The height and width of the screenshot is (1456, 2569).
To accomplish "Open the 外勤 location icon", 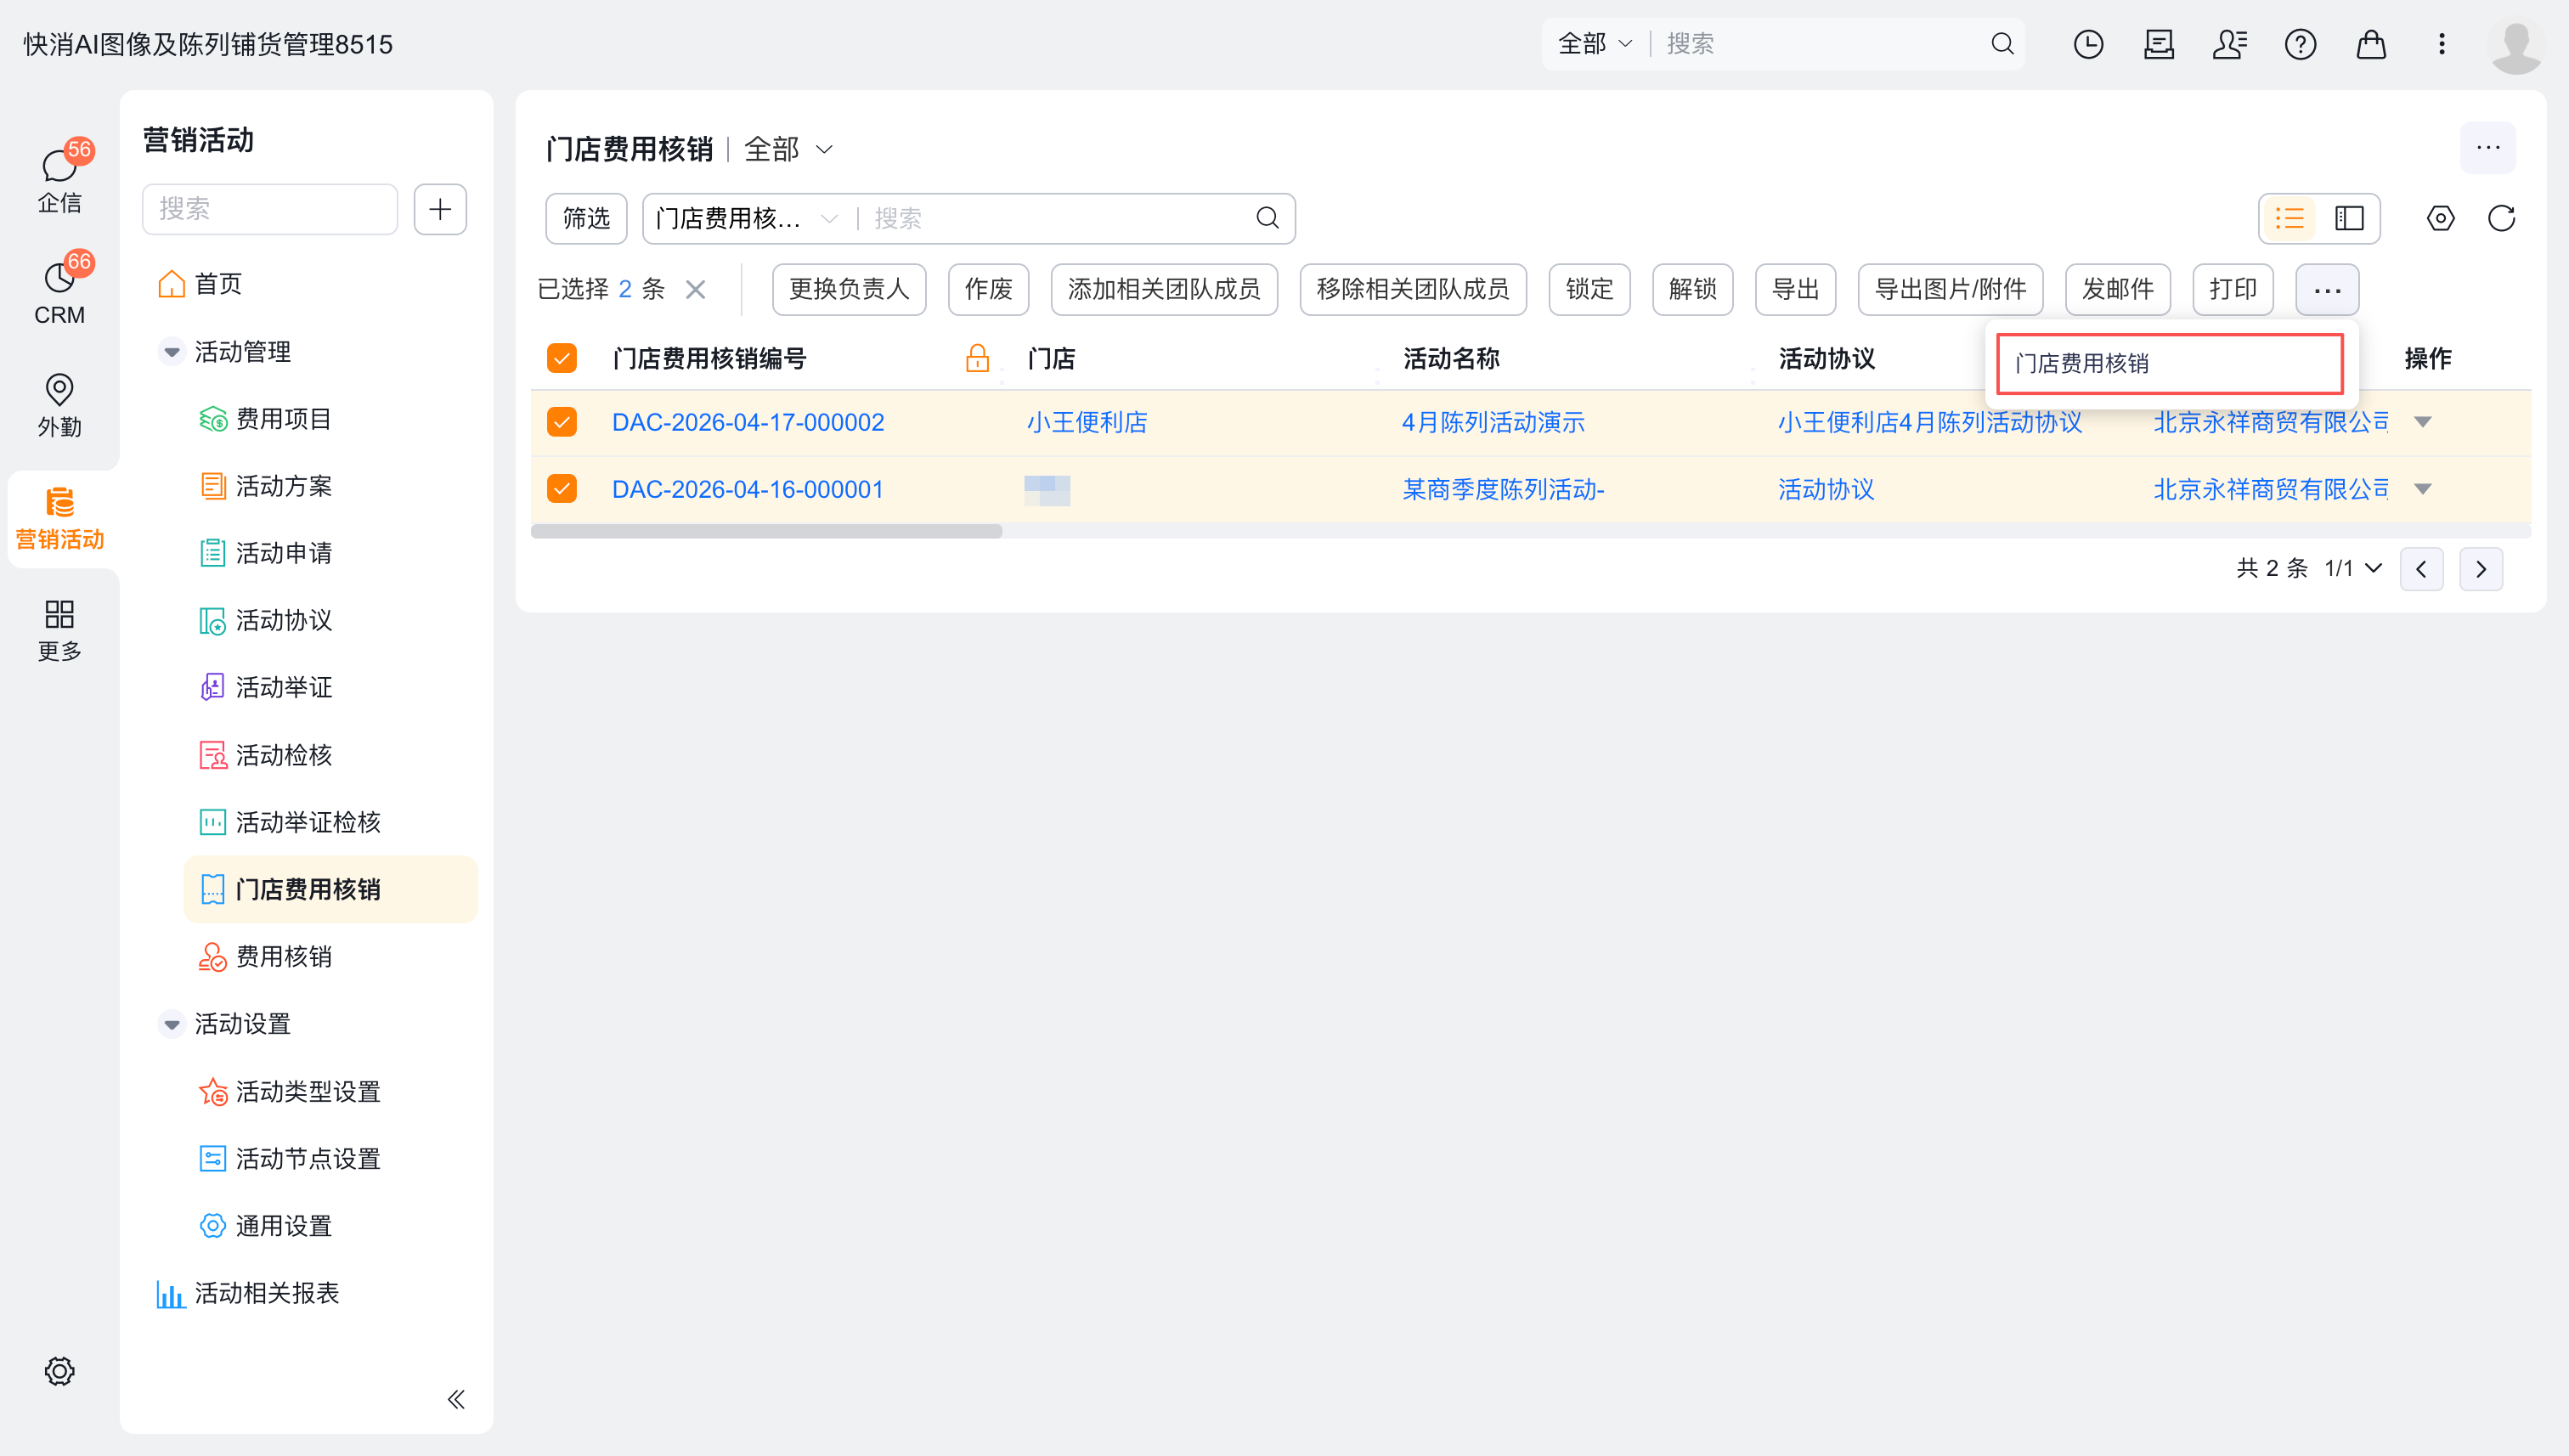I will [59, 404].
